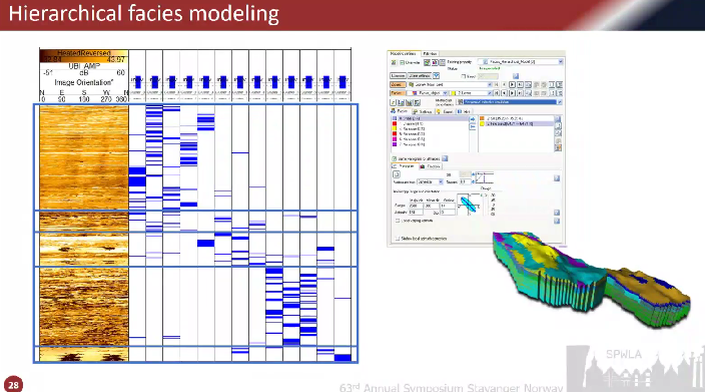Click the orange Zones button
This screenshot has height=392, width=705.
coord(397,85)
